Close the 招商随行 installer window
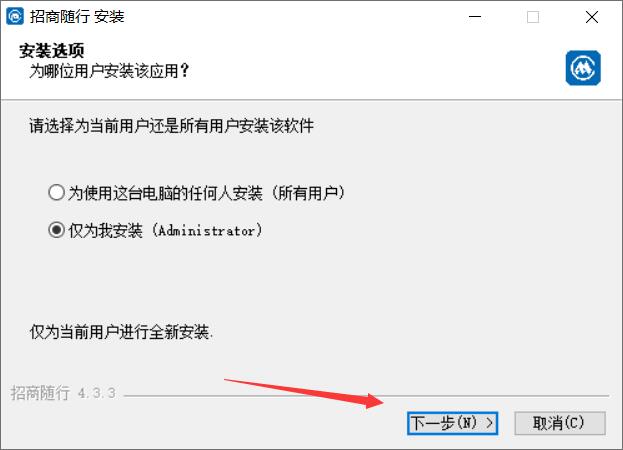Screen dimensions: 623x450 click(592, 17)
